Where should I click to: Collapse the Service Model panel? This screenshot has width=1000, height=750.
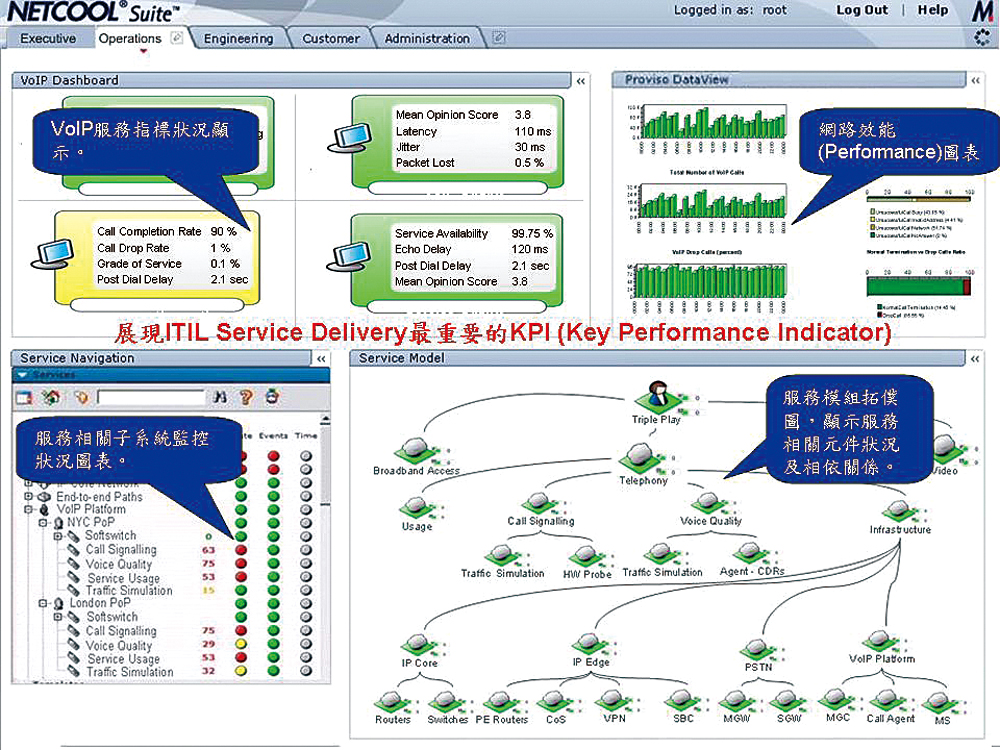(975, 359)
